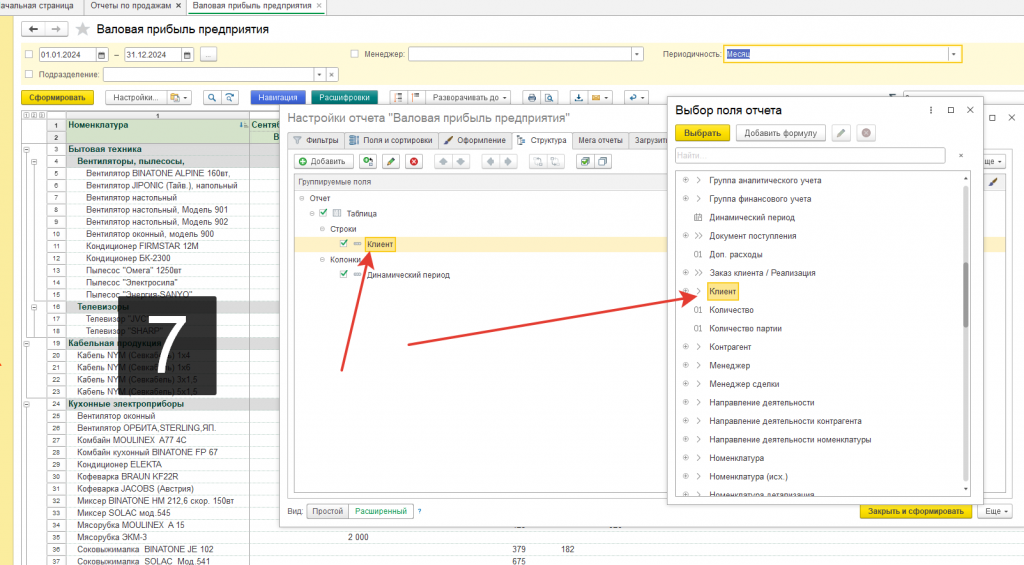Open the Менеджер dropdown list
The image size is (1024, 565).
pyautogui.click(x=637, y=54)
